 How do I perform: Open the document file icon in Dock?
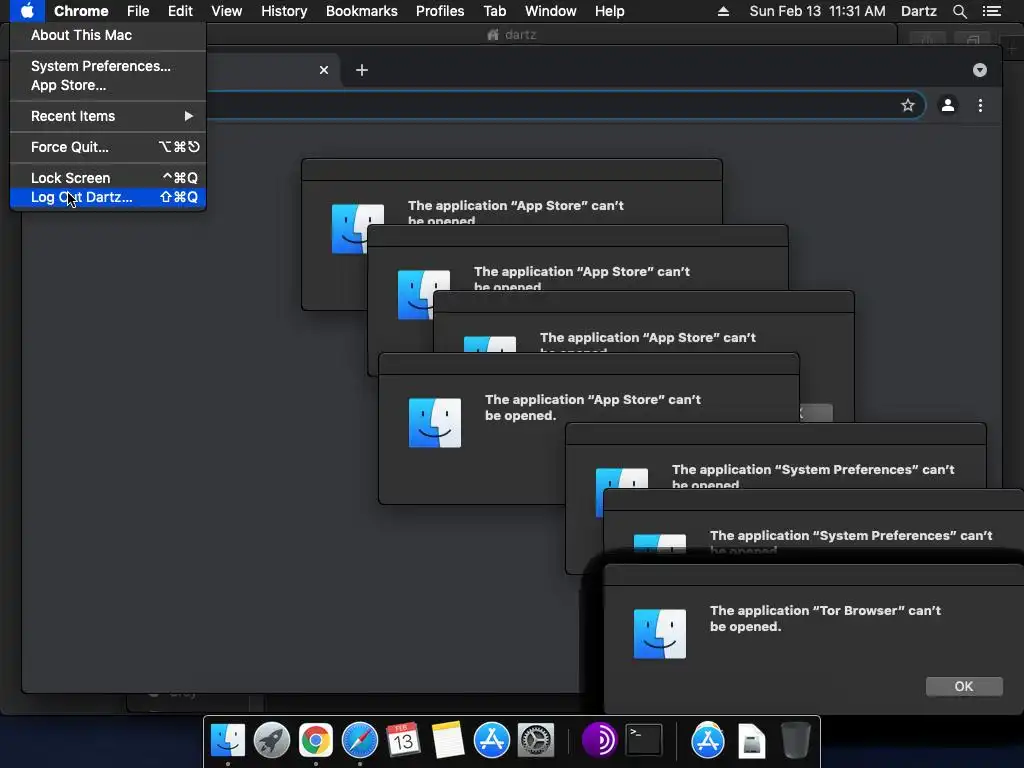point(752,740)
